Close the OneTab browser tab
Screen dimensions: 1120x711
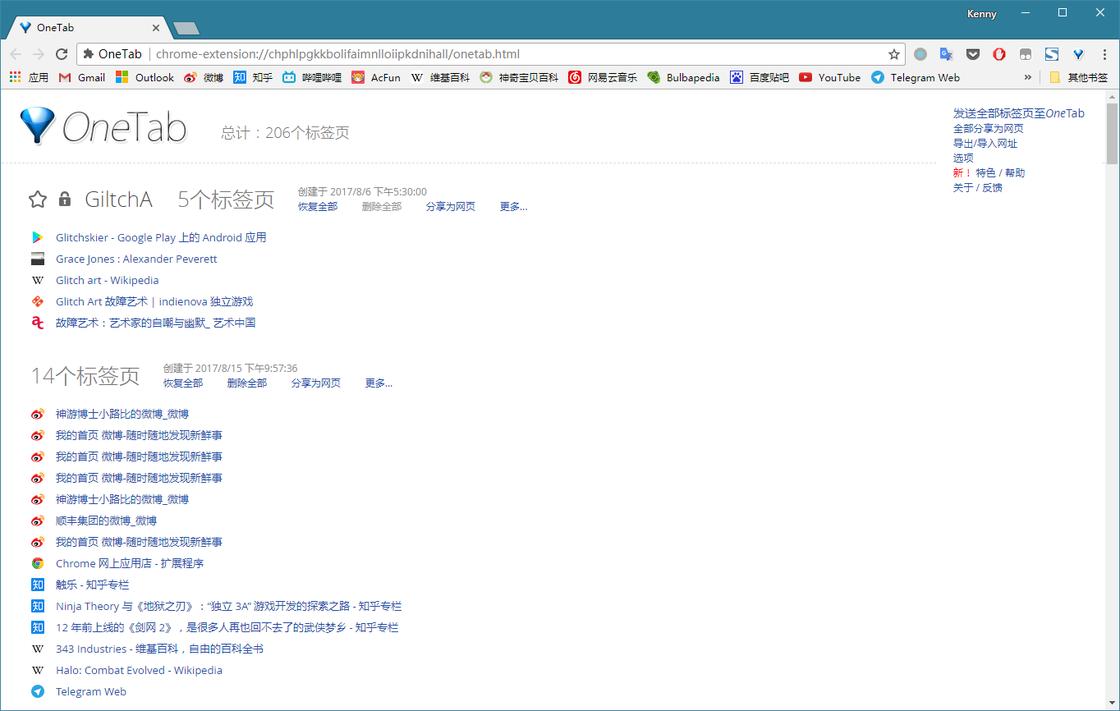(156, 28)
